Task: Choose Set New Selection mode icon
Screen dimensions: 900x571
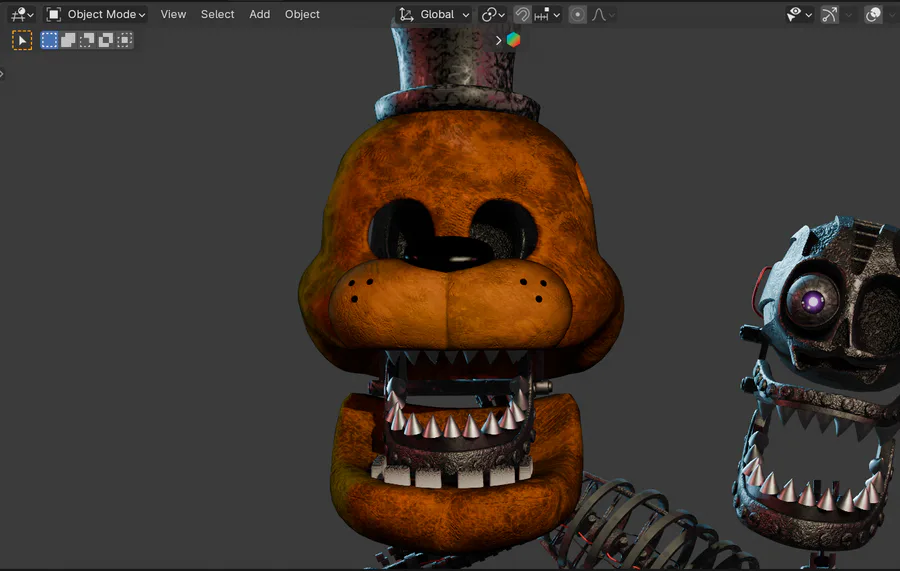Action: pyautogui.click(x=49, y=40)
